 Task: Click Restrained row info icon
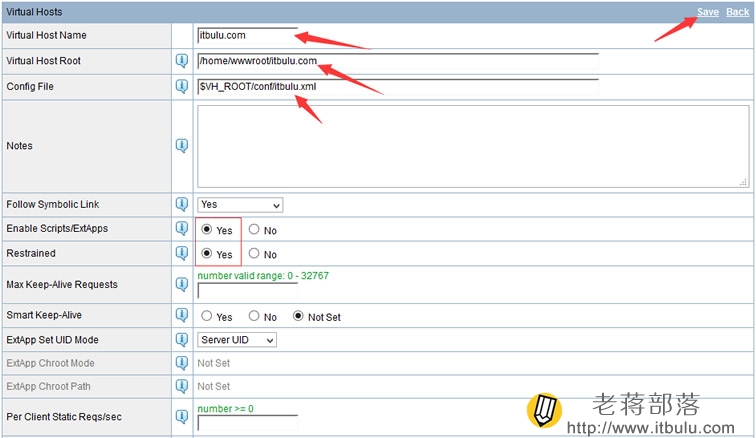(x=182, y=253)
